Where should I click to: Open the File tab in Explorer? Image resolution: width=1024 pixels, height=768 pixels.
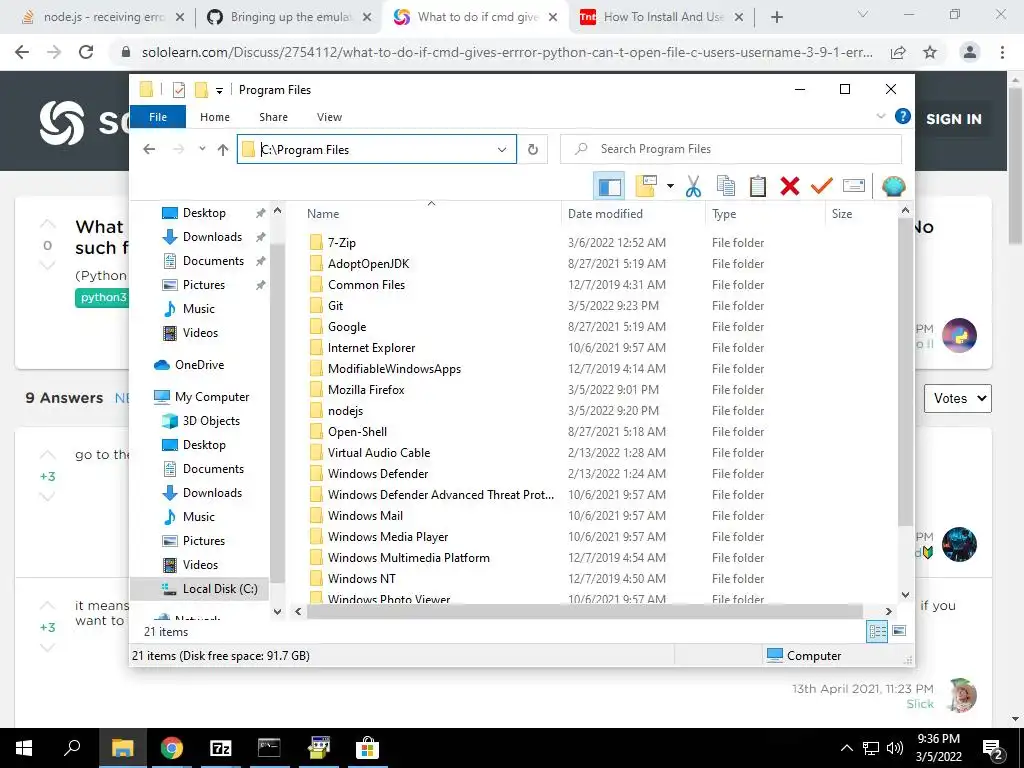158,117
